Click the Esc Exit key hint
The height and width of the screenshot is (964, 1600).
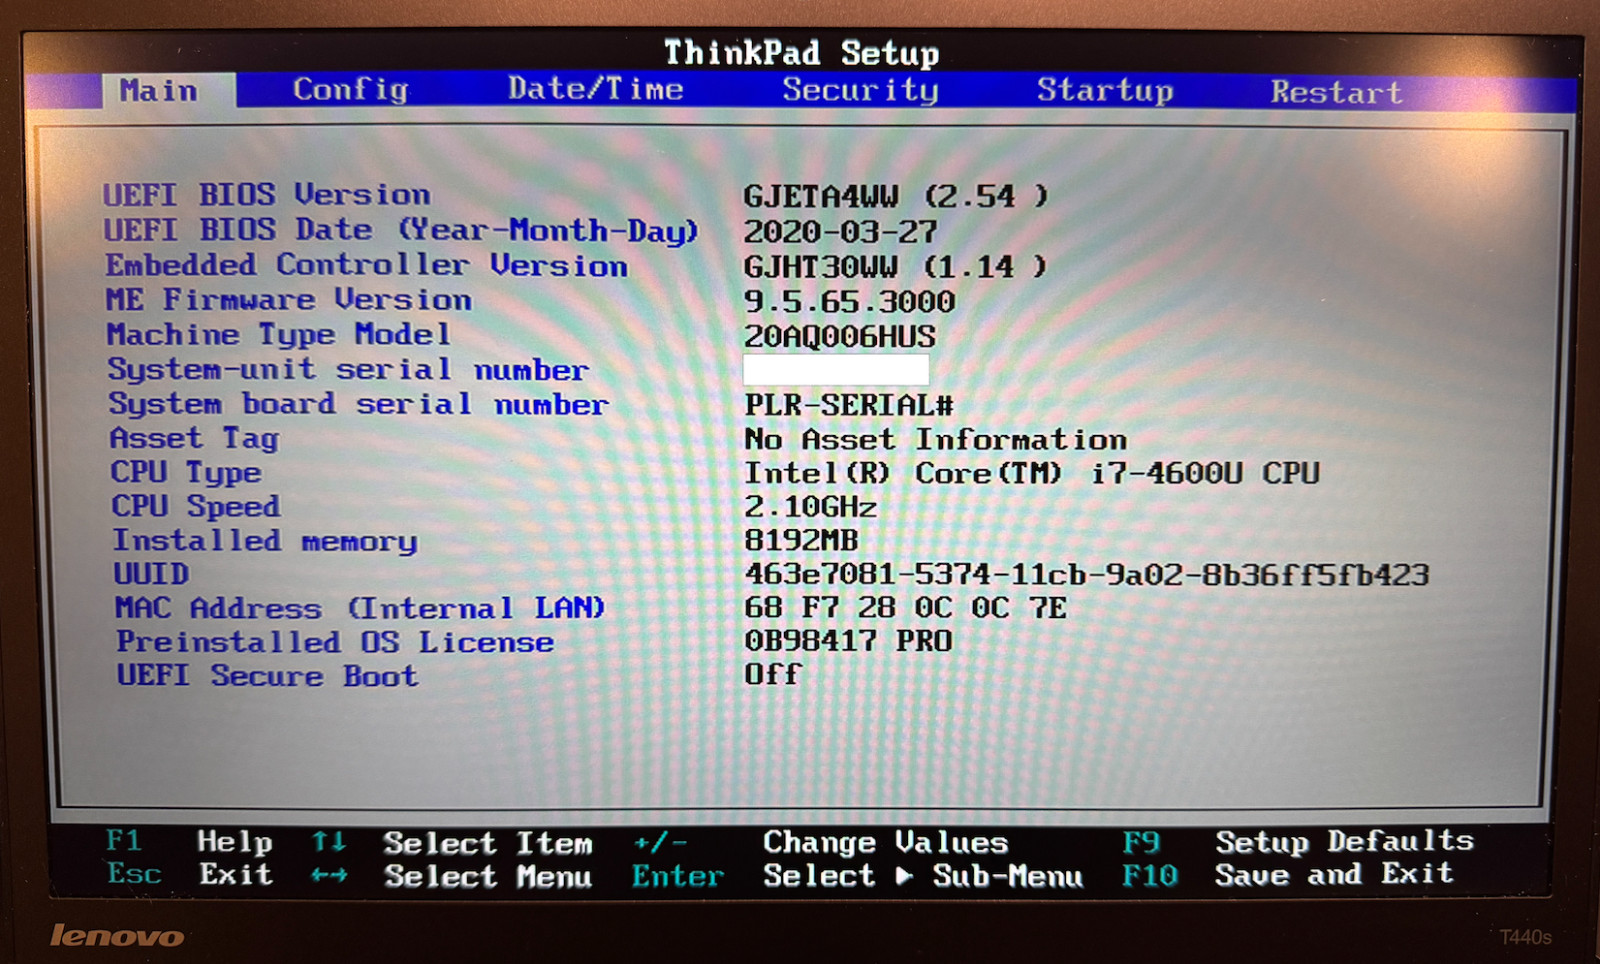click(190, 874)
